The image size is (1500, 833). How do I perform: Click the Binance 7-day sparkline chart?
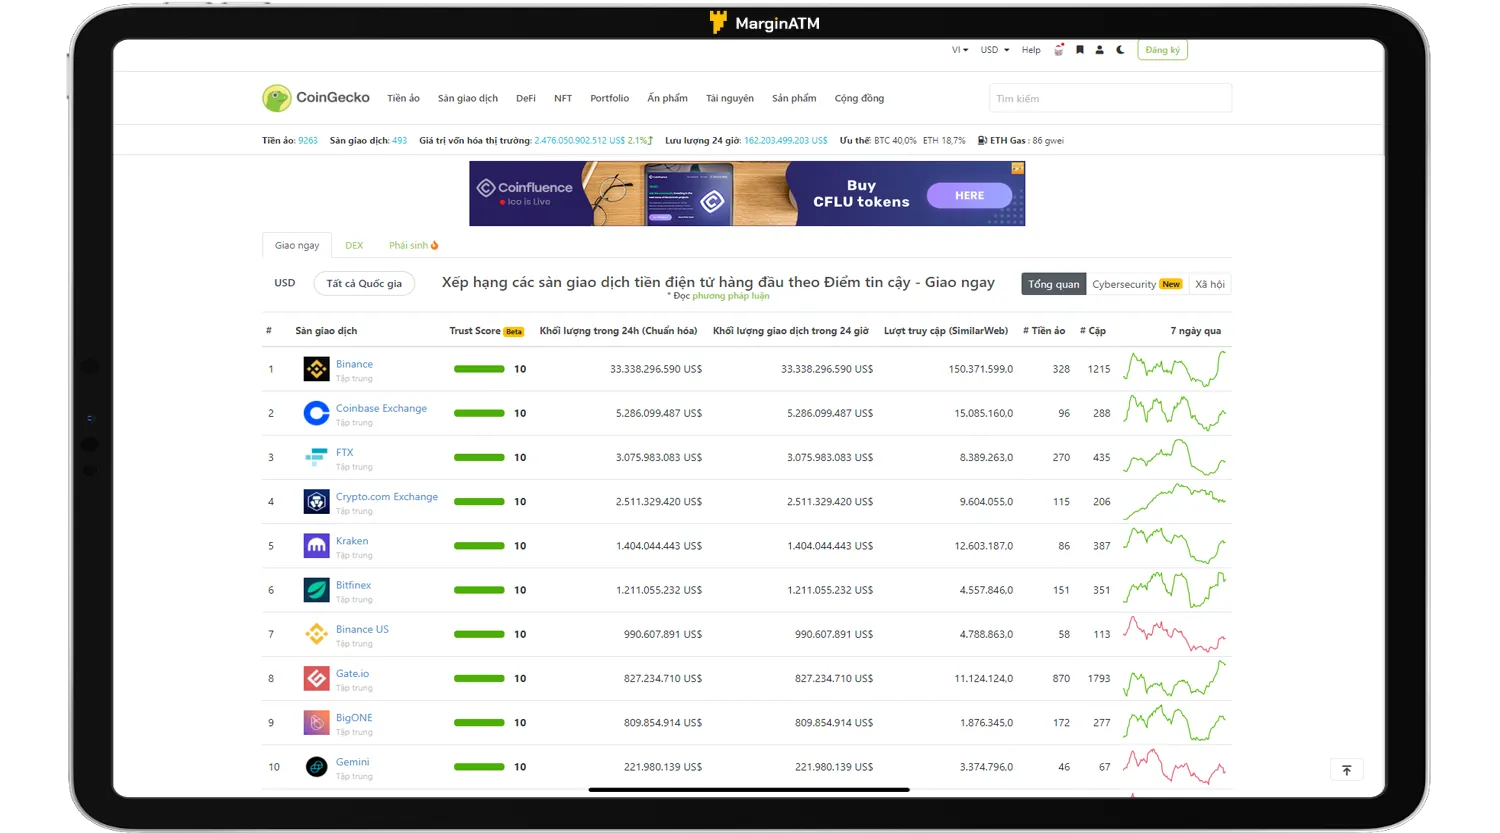pos(1175,369)
